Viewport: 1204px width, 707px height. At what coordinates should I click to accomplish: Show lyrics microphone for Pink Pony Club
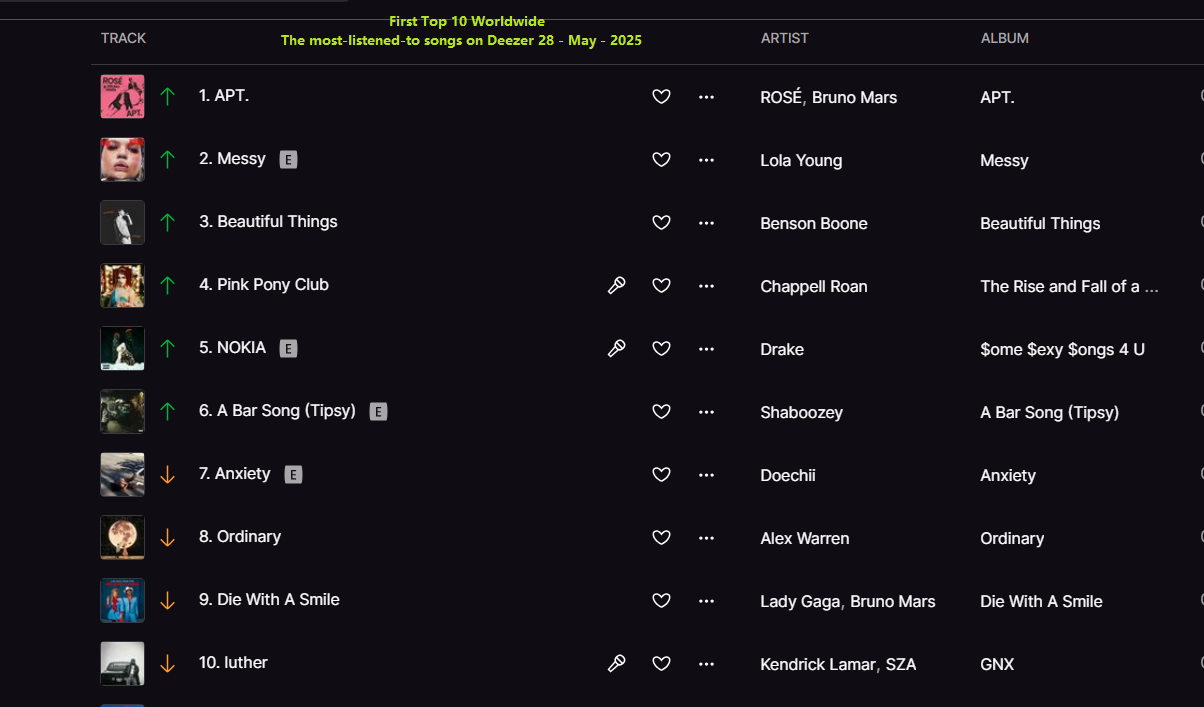point(617,286)
